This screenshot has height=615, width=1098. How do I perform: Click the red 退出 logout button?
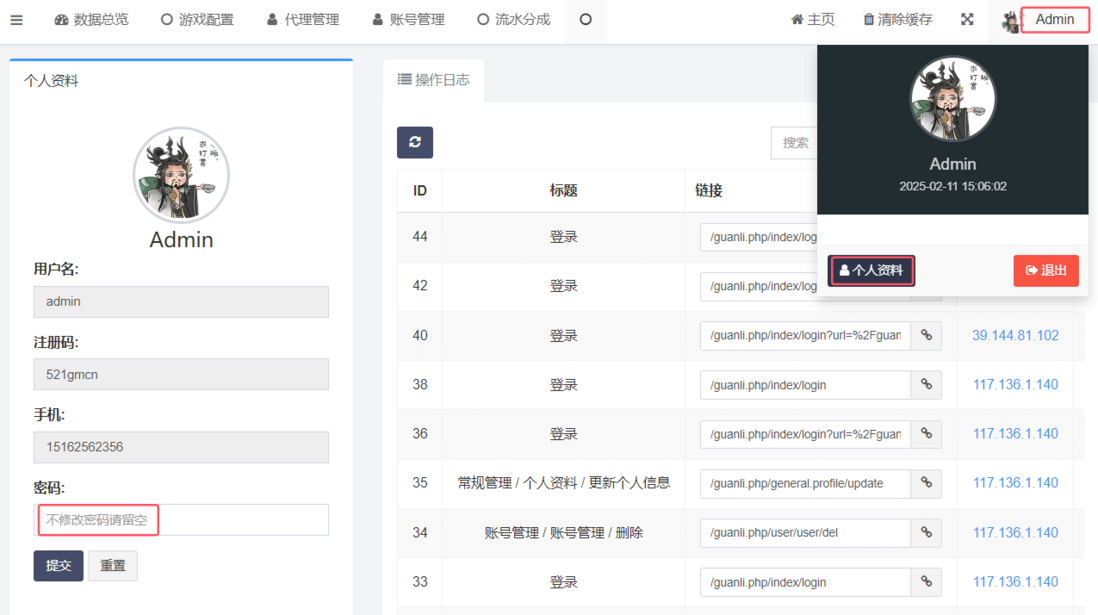point(1046,271)
